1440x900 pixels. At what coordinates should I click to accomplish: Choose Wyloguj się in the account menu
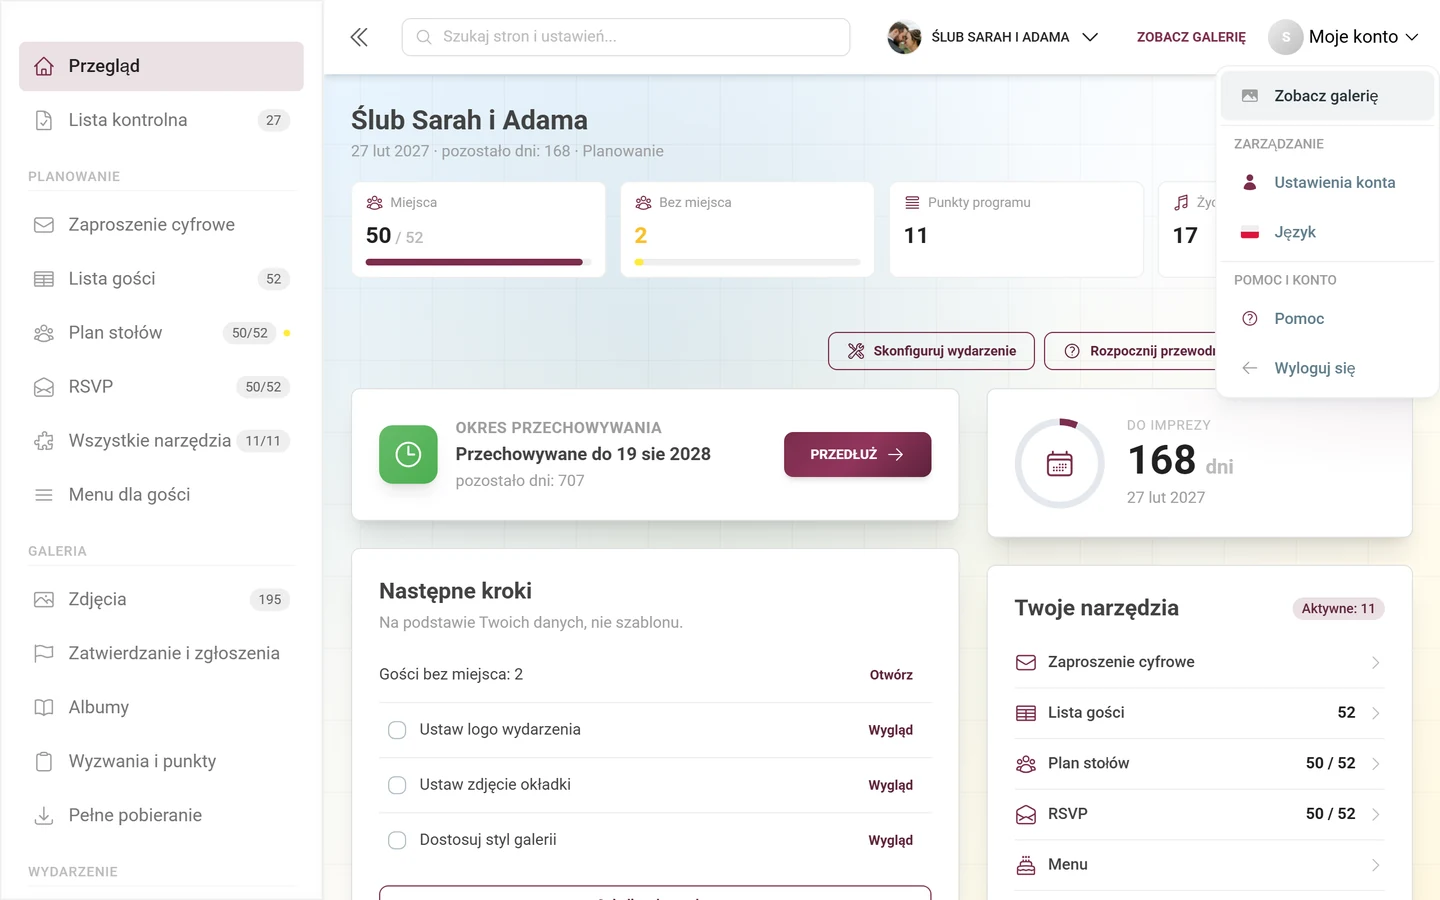[x=1327, y=368]
